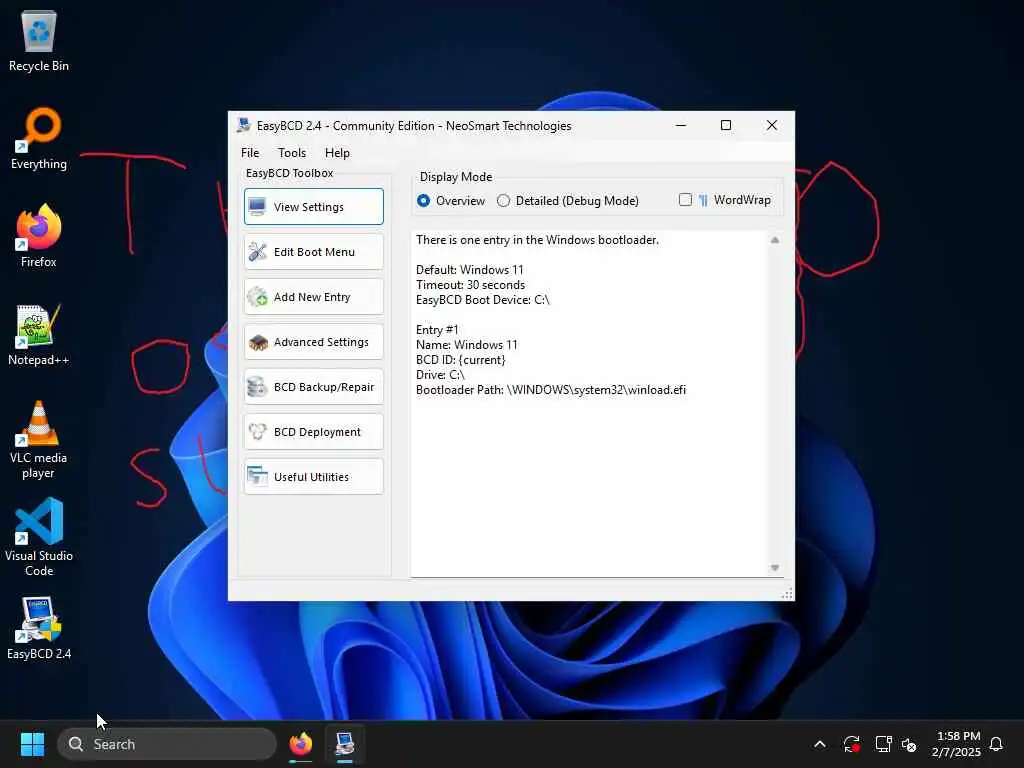Click the 'BCD ID: {current}' line
1024x768 pixels.
tap(460, 360)
